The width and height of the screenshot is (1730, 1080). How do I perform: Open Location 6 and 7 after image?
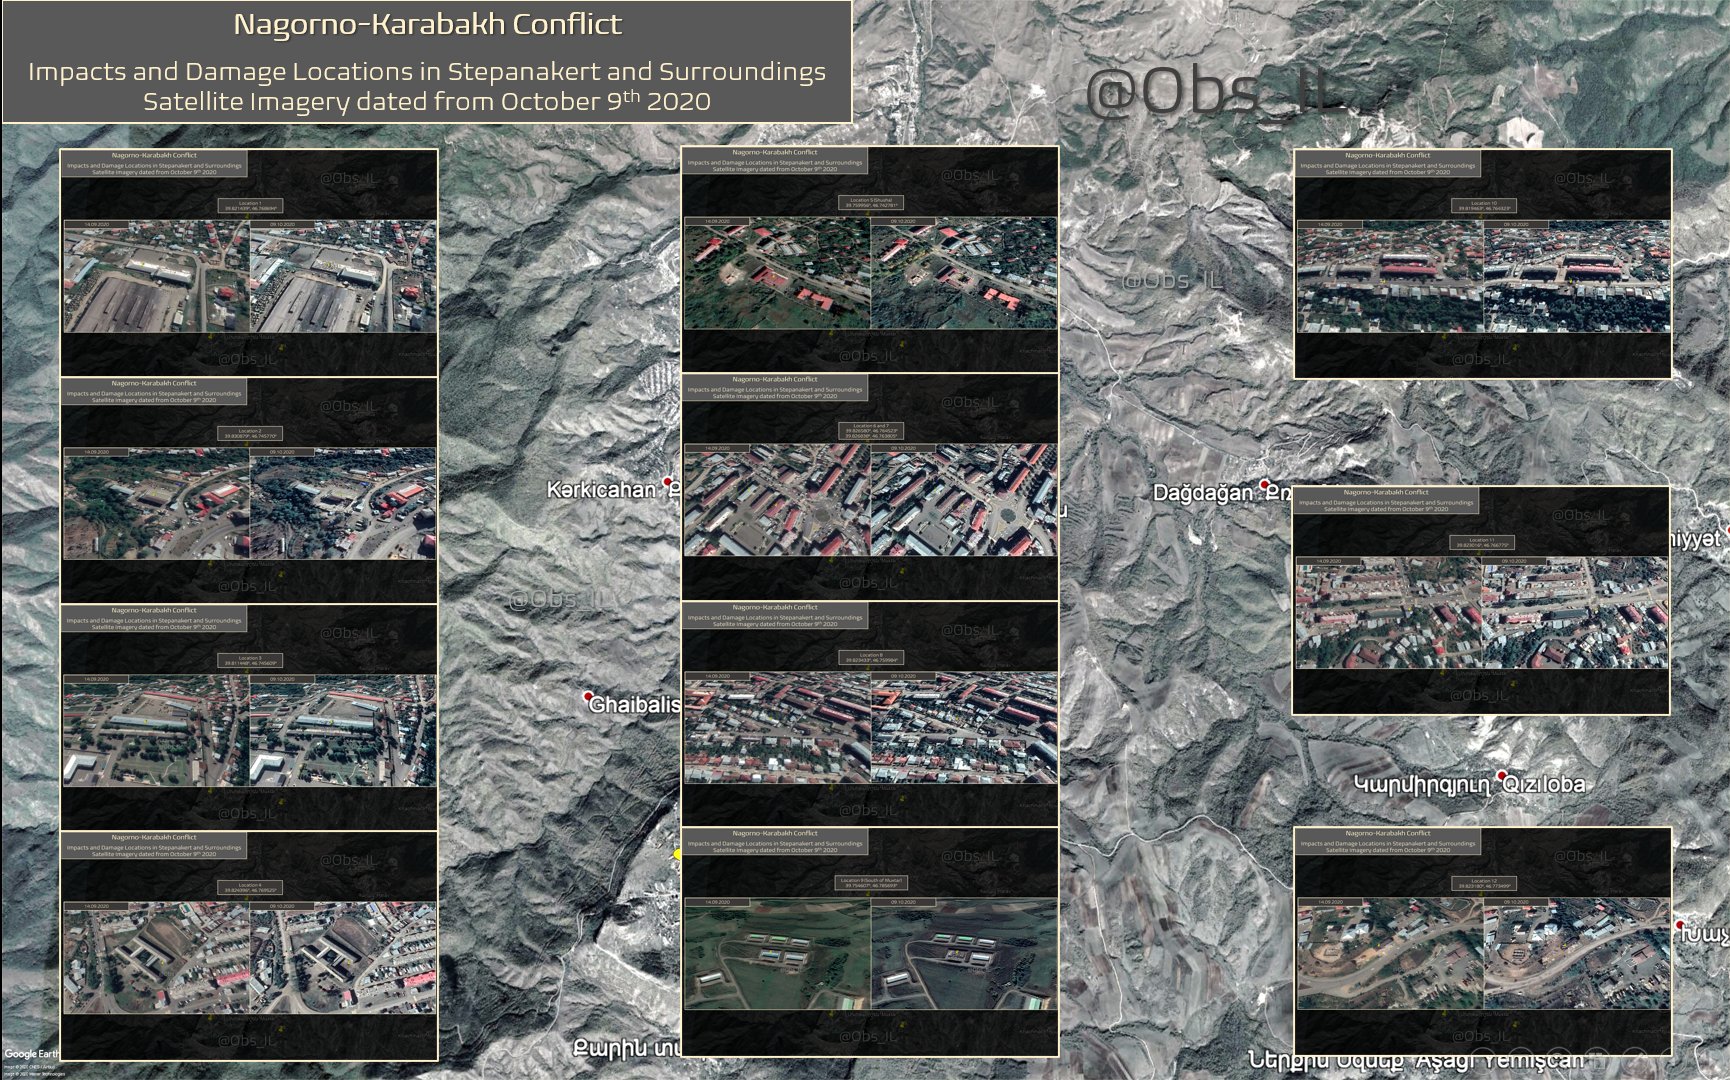click(x=963, y=500)
